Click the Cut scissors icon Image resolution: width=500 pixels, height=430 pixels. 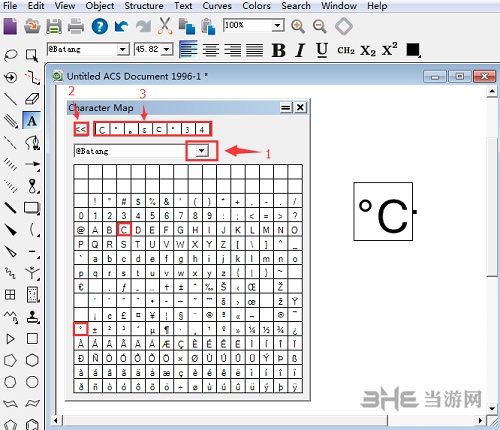coord(165,26)
